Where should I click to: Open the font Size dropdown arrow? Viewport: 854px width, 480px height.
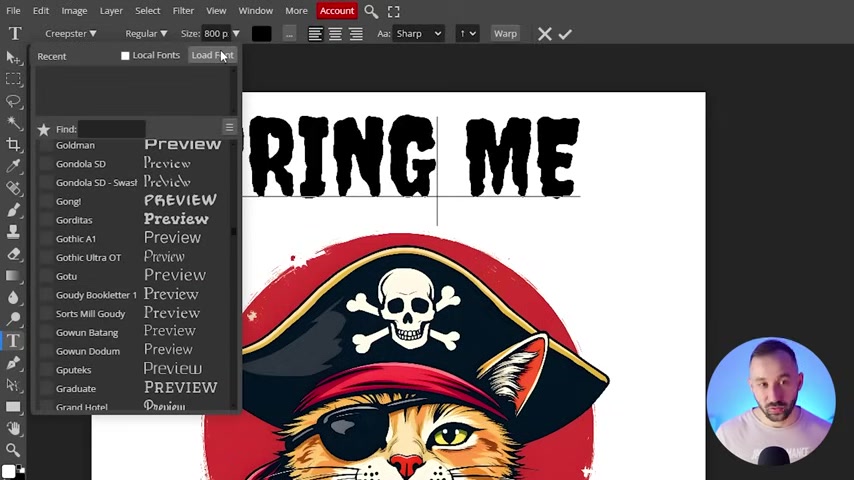click(236, 34)
